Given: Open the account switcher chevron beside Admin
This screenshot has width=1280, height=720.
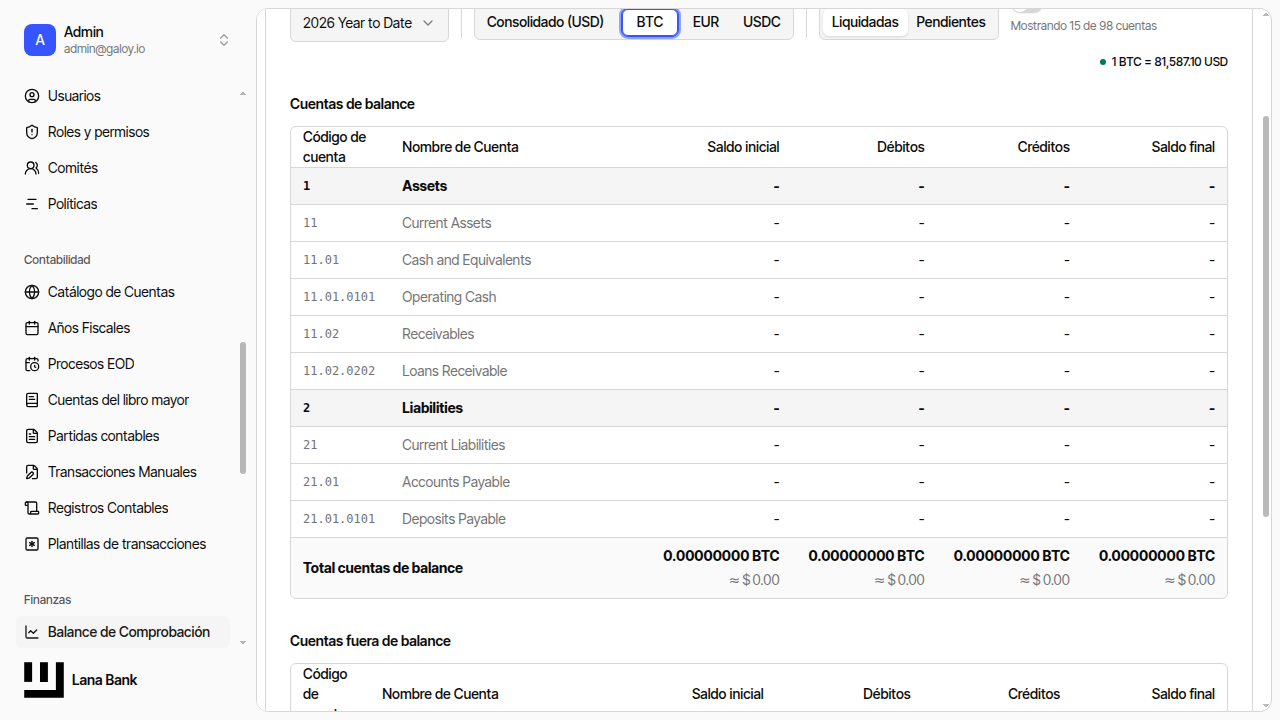Looking at the screenshot, I should pyautogui.click(x=224, y=40).
